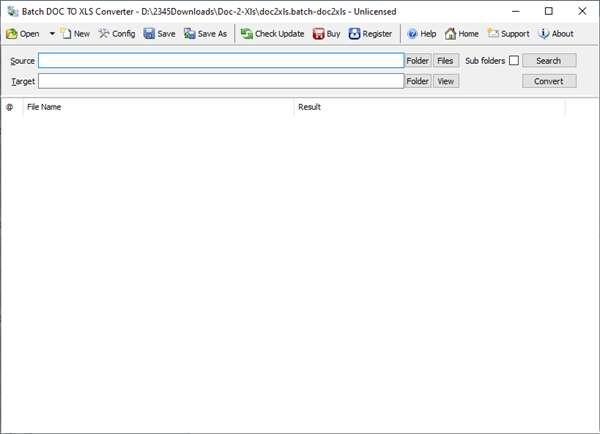The image size is (600, 434).
Task: Add source documents via Files button
Action: coord(446,61)
